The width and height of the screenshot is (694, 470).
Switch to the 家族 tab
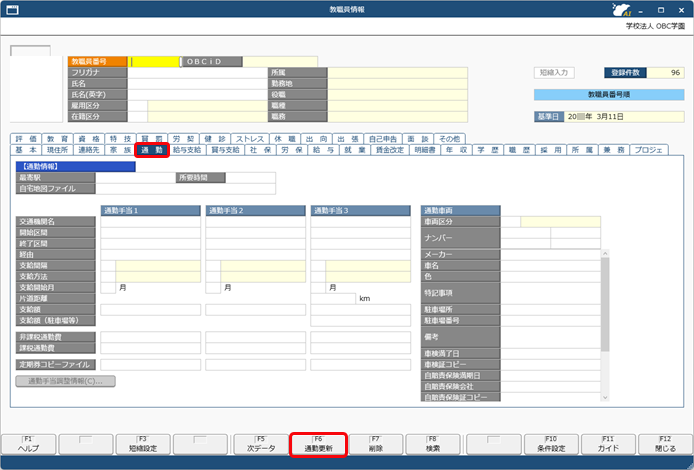(x=121, y=149)
